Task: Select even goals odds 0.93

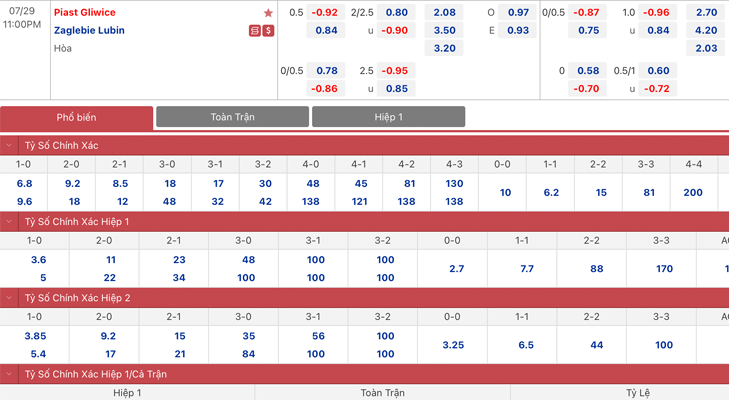Action: coord(517,31)
